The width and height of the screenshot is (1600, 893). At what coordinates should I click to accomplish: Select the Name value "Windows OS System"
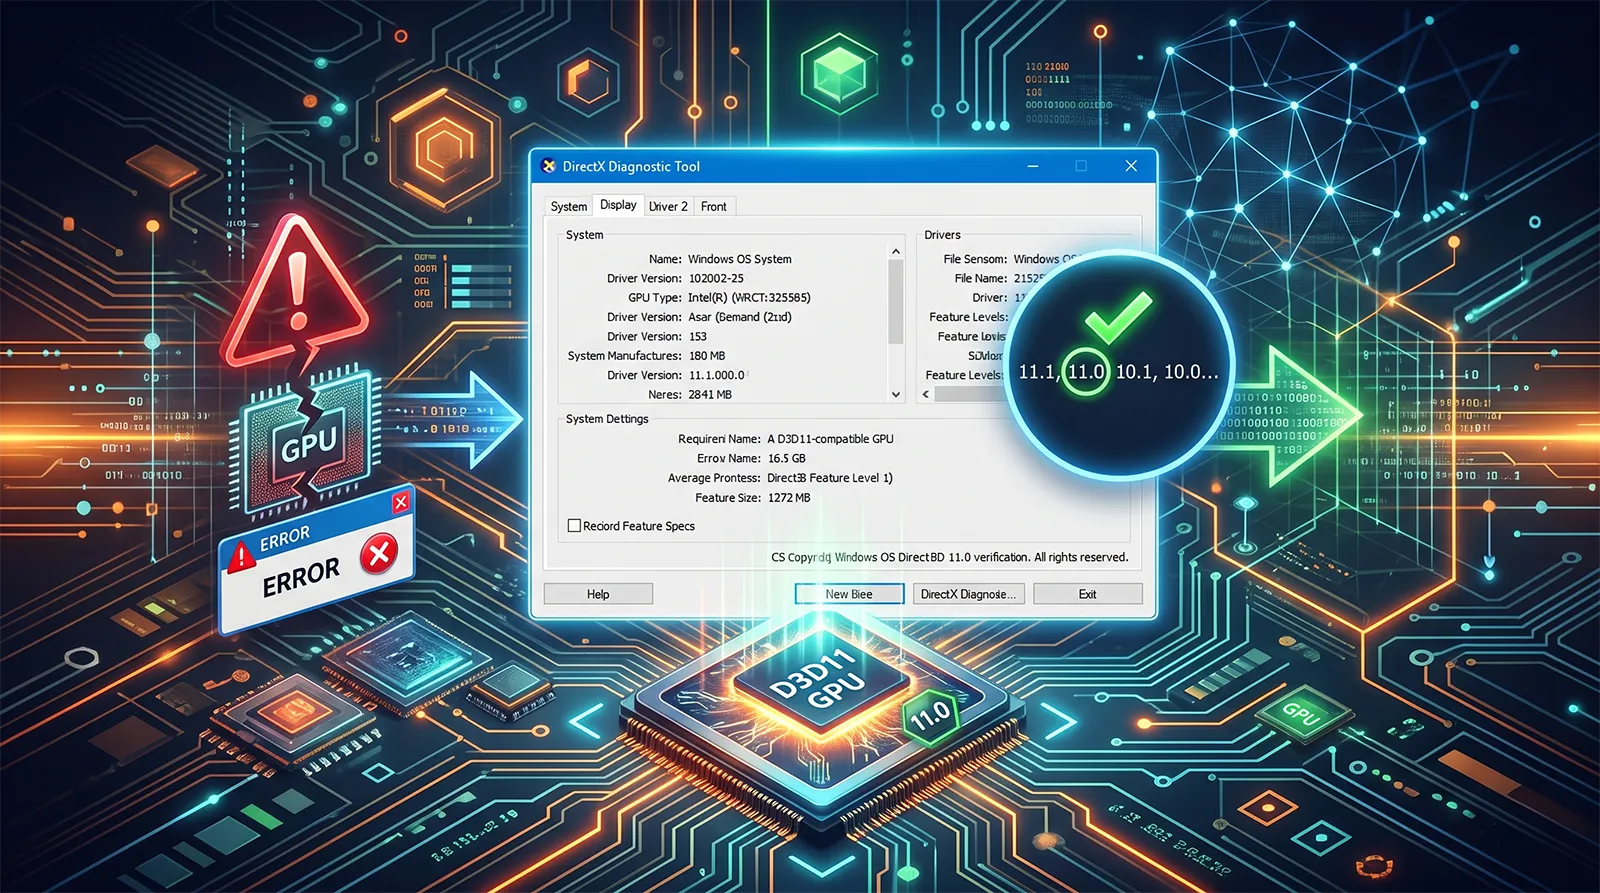click(x=740, y=259)
